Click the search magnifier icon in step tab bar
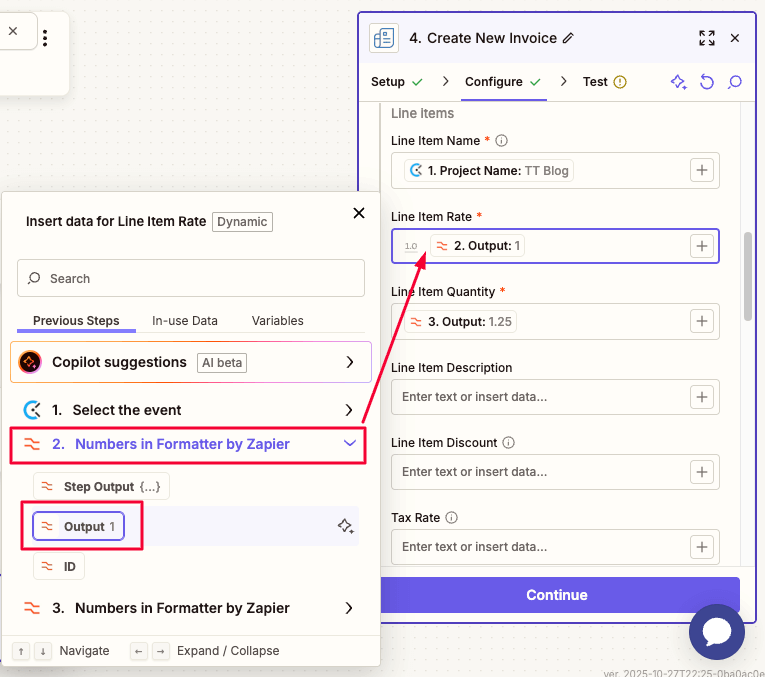The height and width of the screenshot is (677, 765). click(x=735, y=81)
